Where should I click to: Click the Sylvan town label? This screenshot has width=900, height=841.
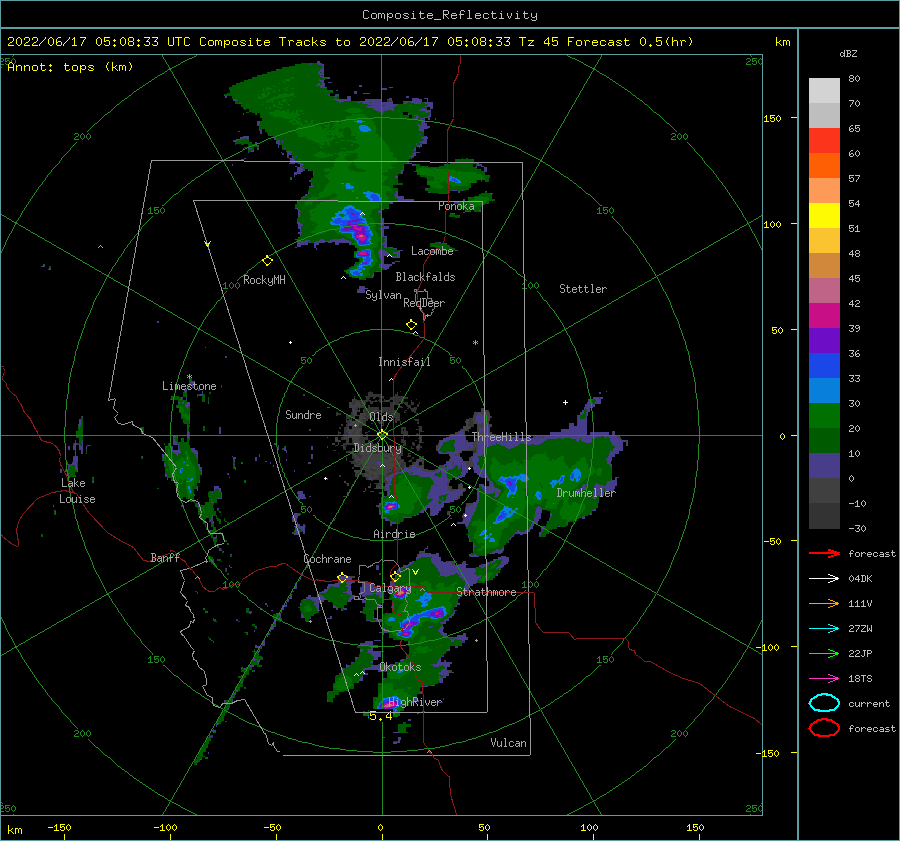[x=383, y=295]
